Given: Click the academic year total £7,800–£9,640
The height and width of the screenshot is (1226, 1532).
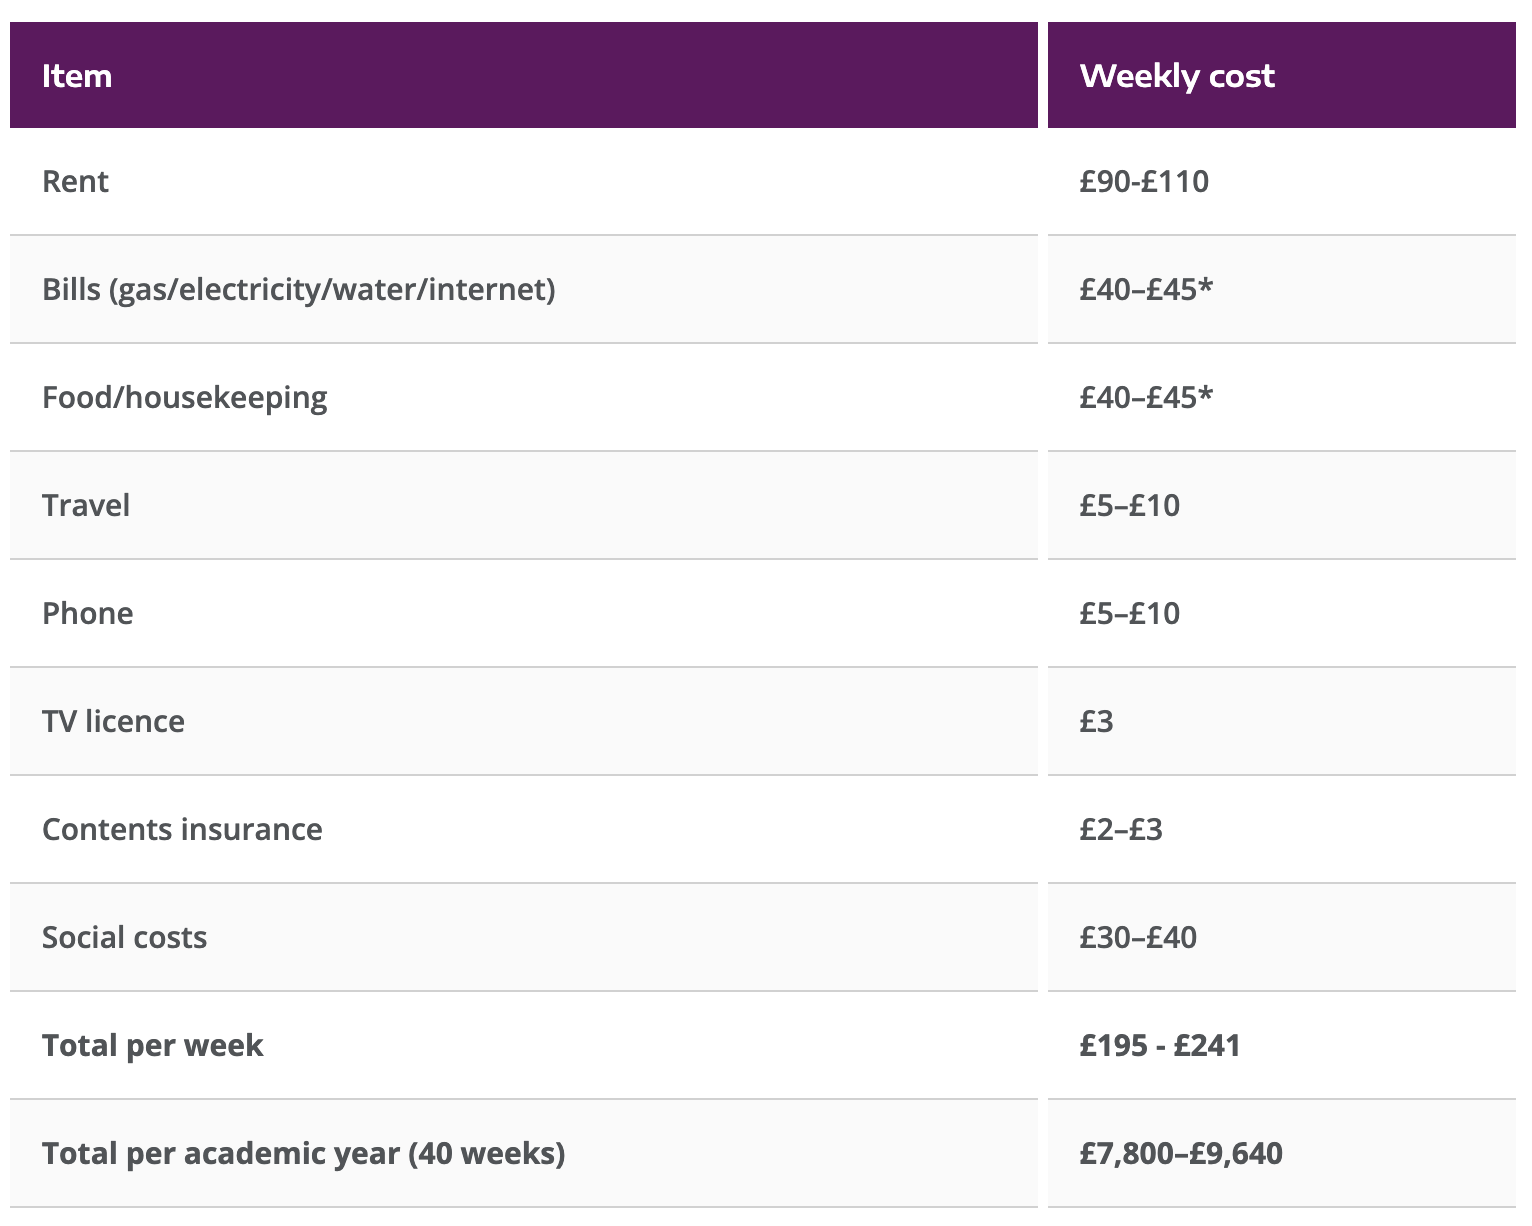Looking at the screenshot, I should [1181, 1153].
